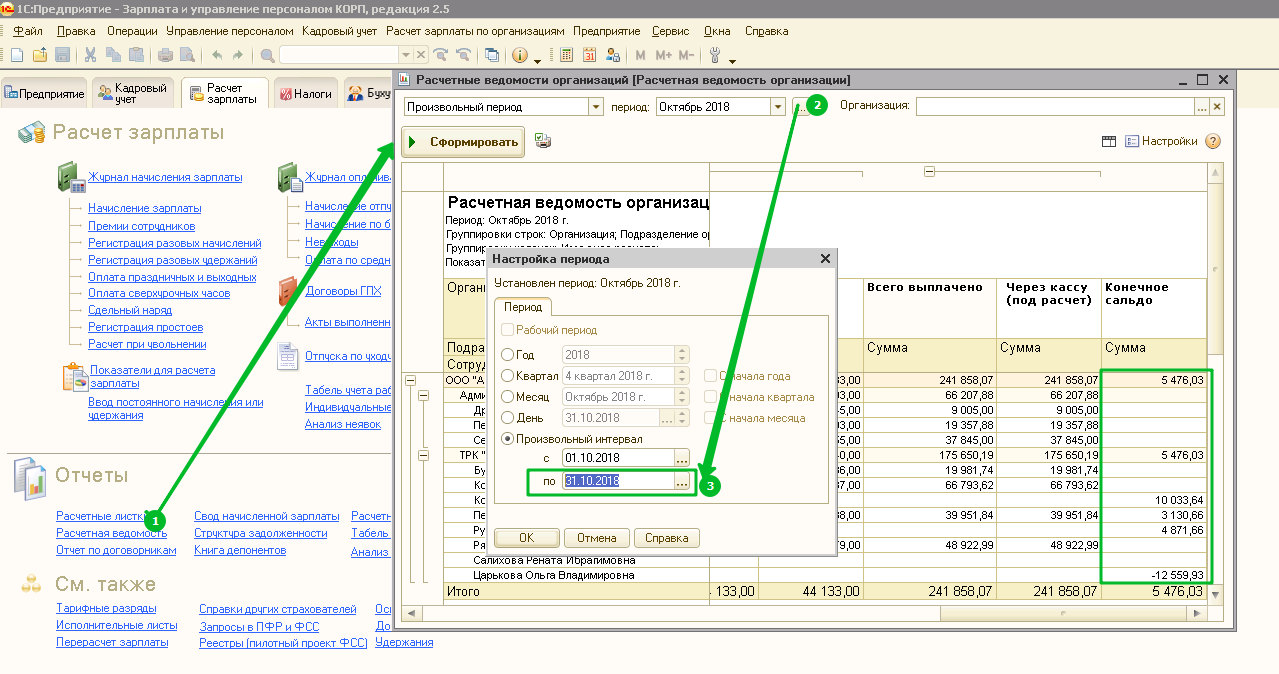This screenshot has width=1279, height=674.
Task: Open the calculator from the toolbar
Action: pyautogui.click(x=566, y=54)
